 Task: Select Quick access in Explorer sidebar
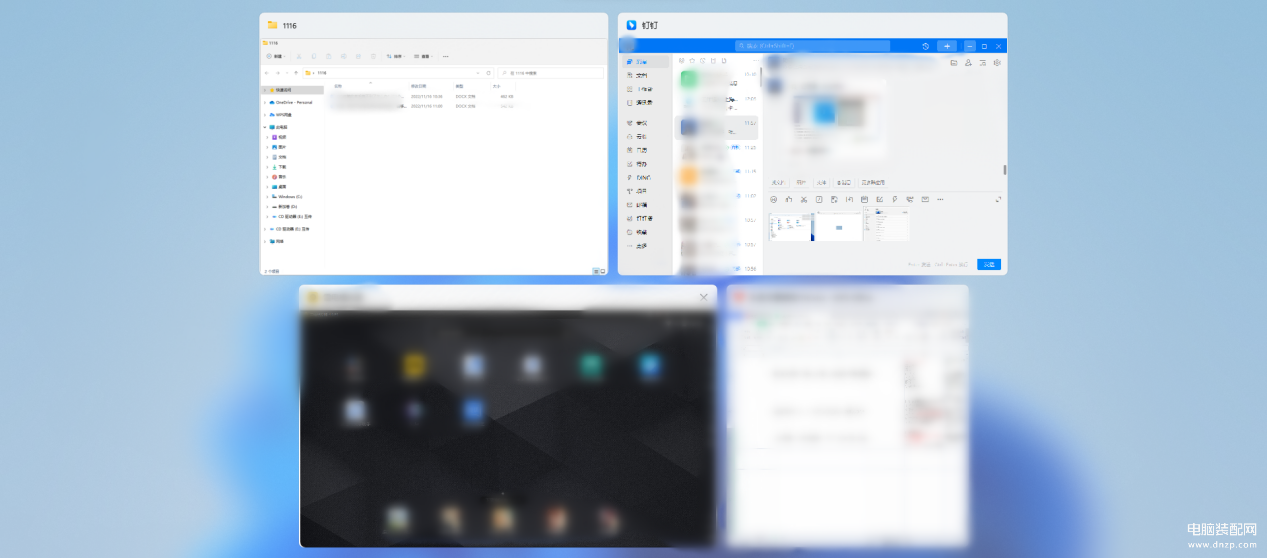(291, 90)
